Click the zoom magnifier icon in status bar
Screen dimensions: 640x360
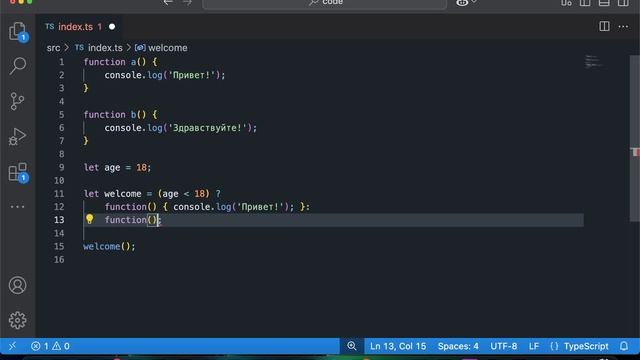351,346
